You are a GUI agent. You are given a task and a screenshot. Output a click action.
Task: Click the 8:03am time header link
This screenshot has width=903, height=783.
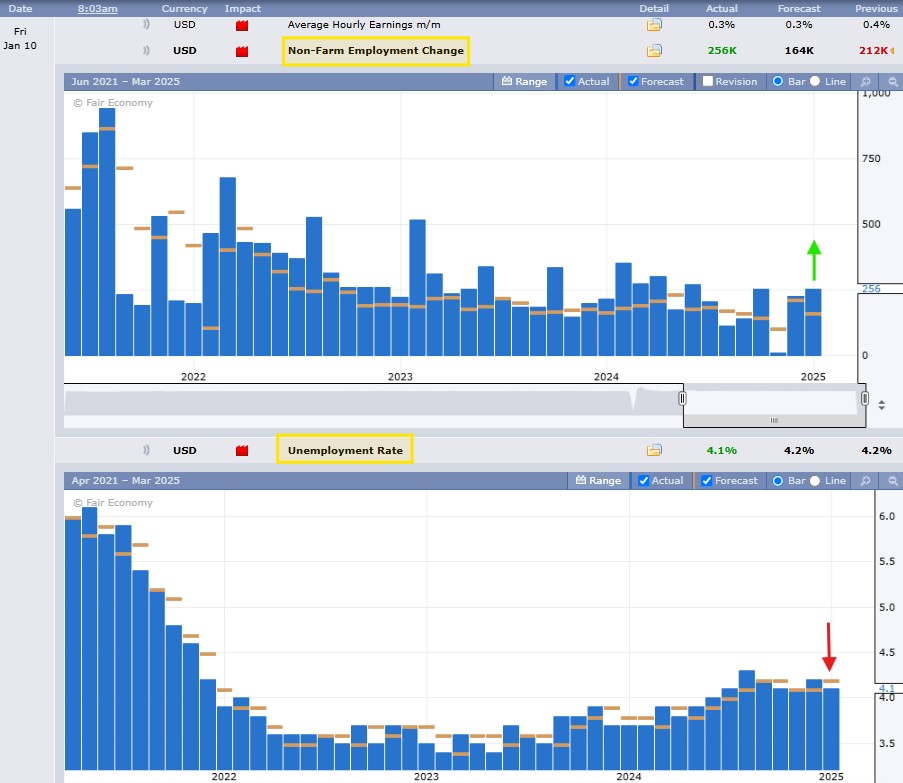point(97,8)
